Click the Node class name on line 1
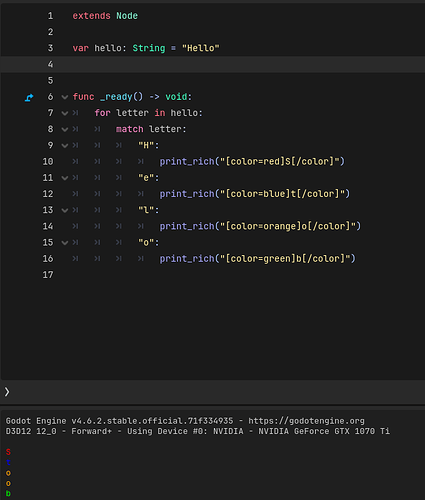The image size is (425, 500). (x=127, y=16)
